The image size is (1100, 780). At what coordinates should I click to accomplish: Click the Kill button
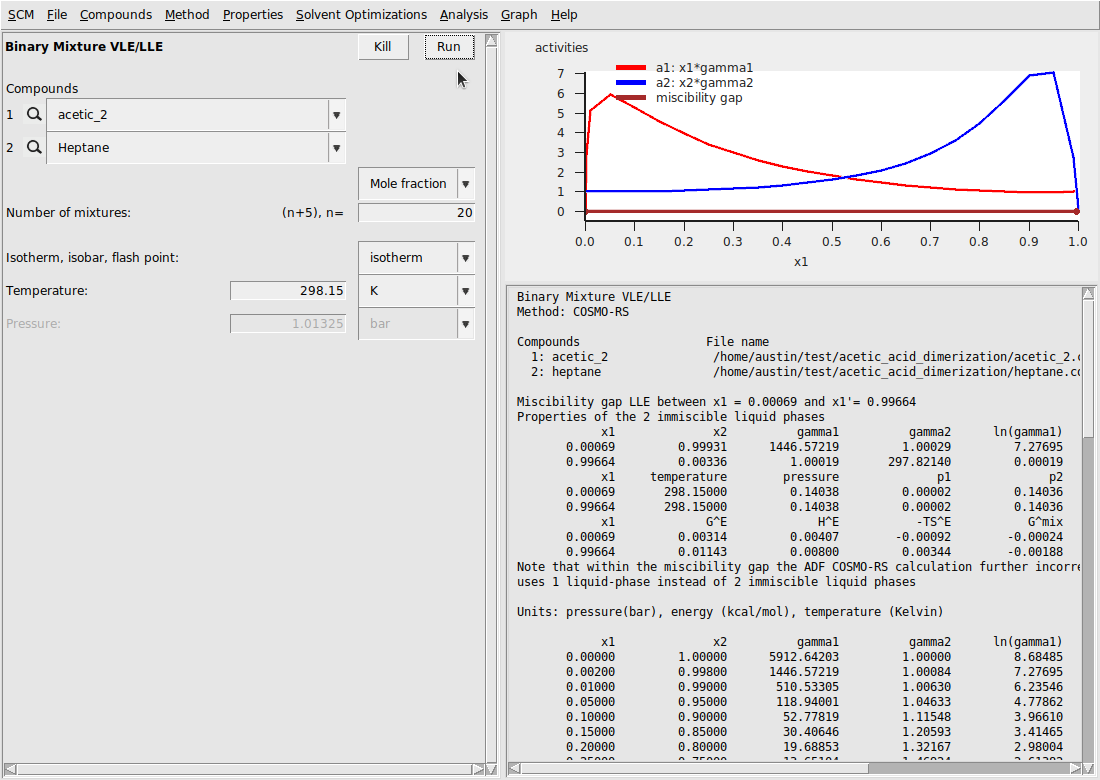(383, 47)
